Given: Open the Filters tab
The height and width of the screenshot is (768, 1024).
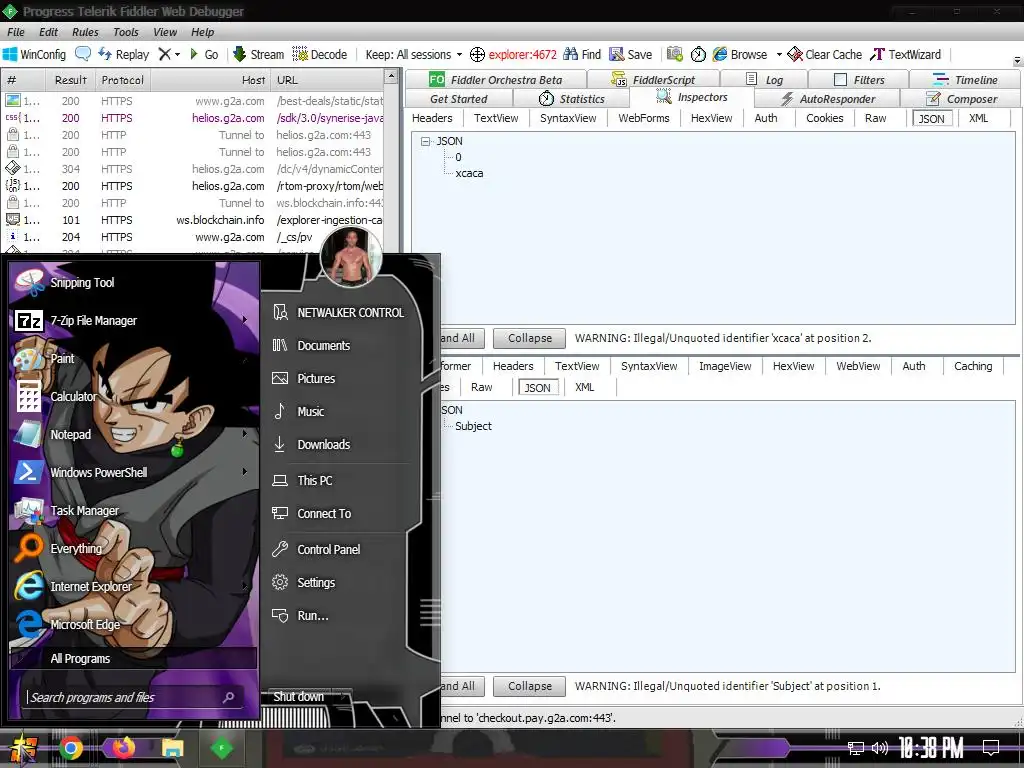Looking at the screenshot, I should pos(859,80).
